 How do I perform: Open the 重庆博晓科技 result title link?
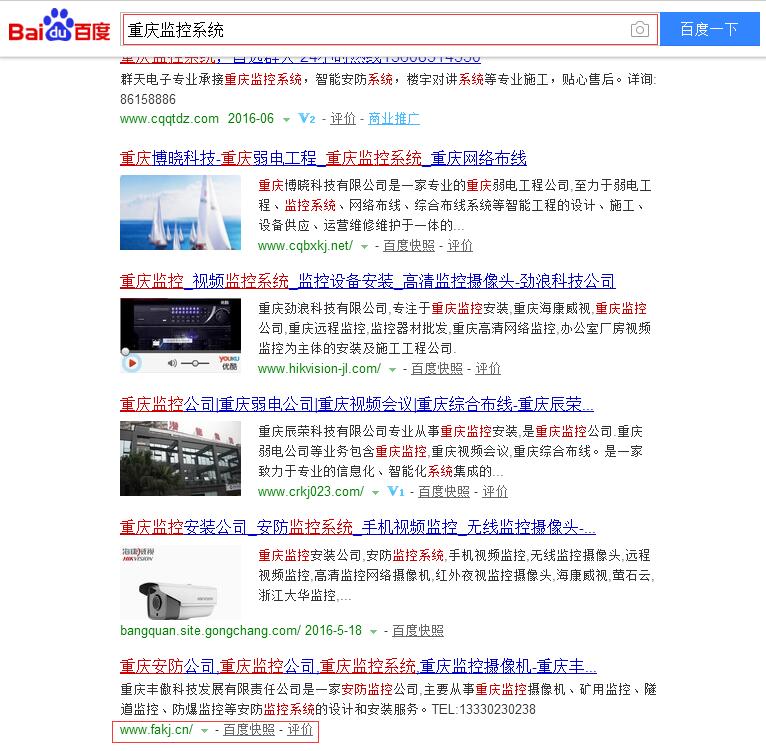[322, 158]
